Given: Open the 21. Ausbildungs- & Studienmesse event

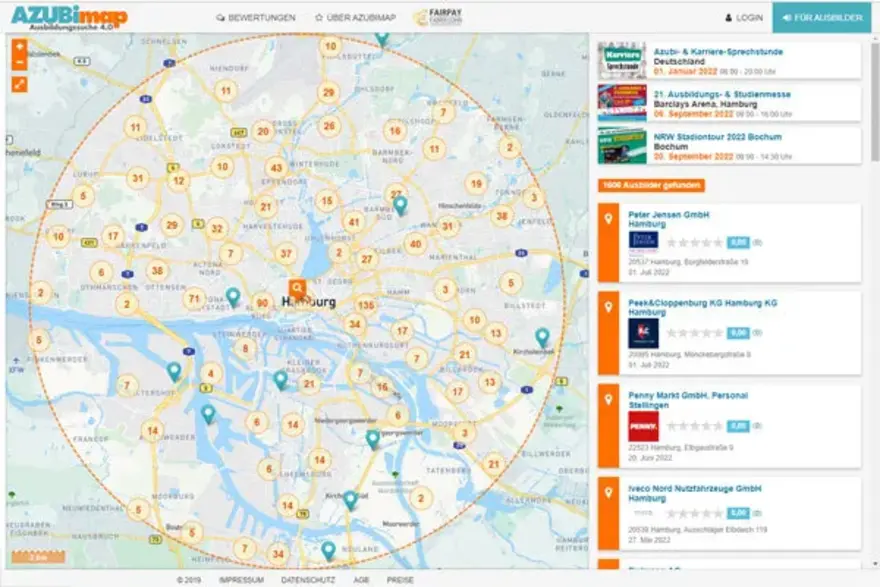Looking at the screenshot, I should pyautogui.click(x=722, y=94).
